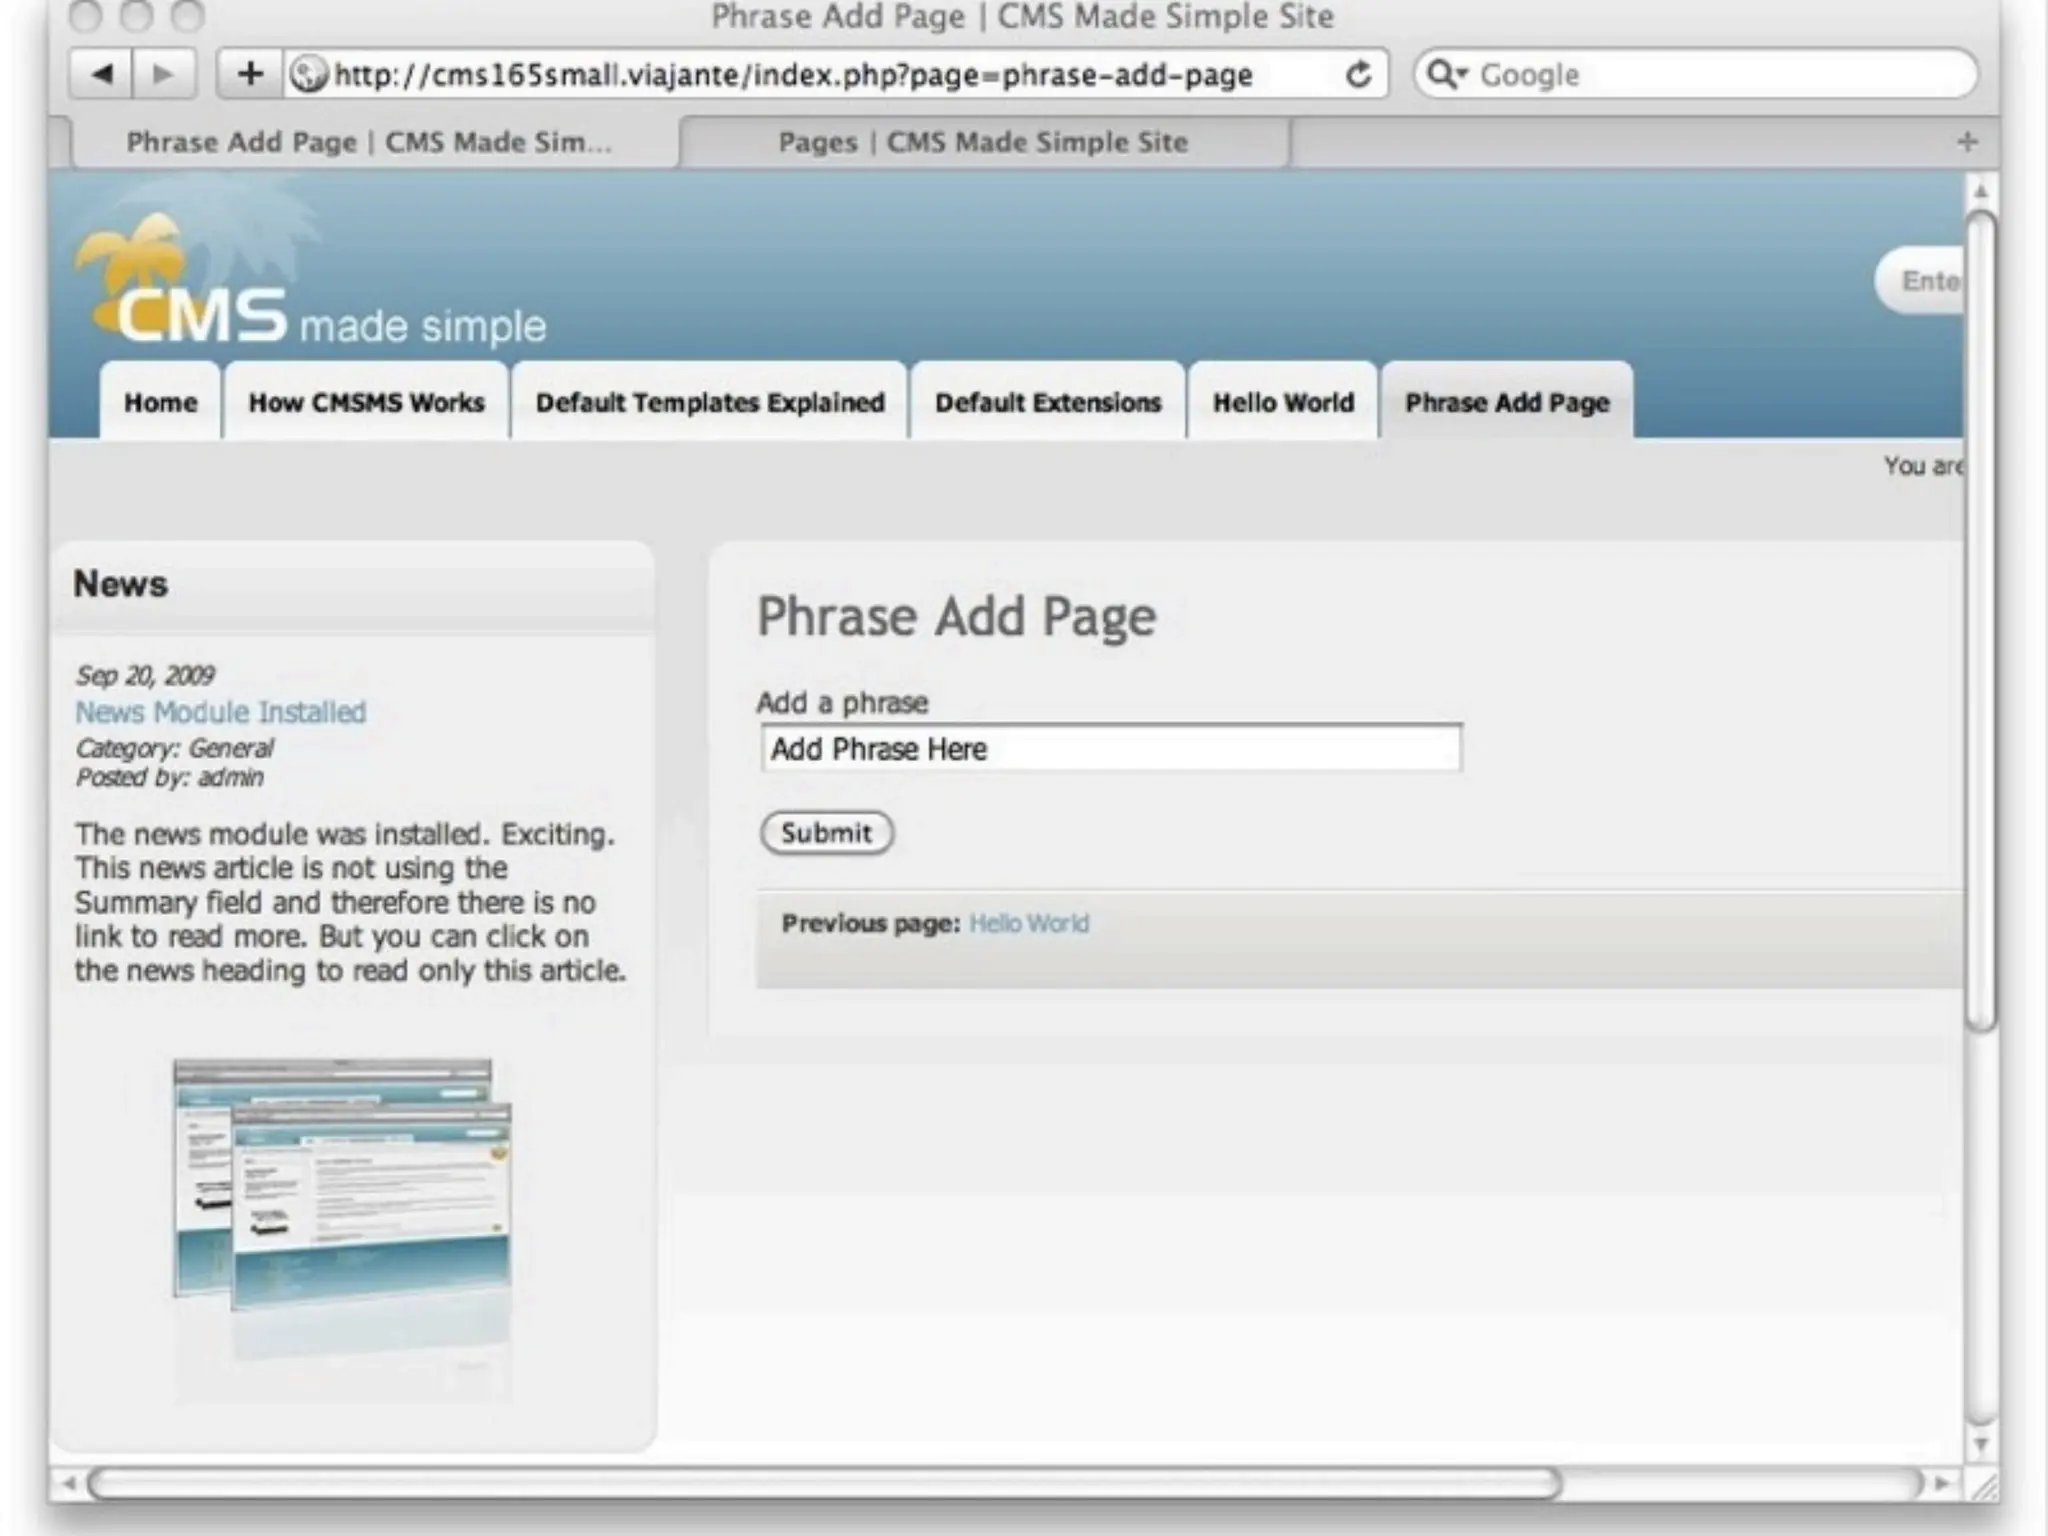Open Hello World navigation tab
Screen dimensions: 2048x1536
[x=1283, y=402]
